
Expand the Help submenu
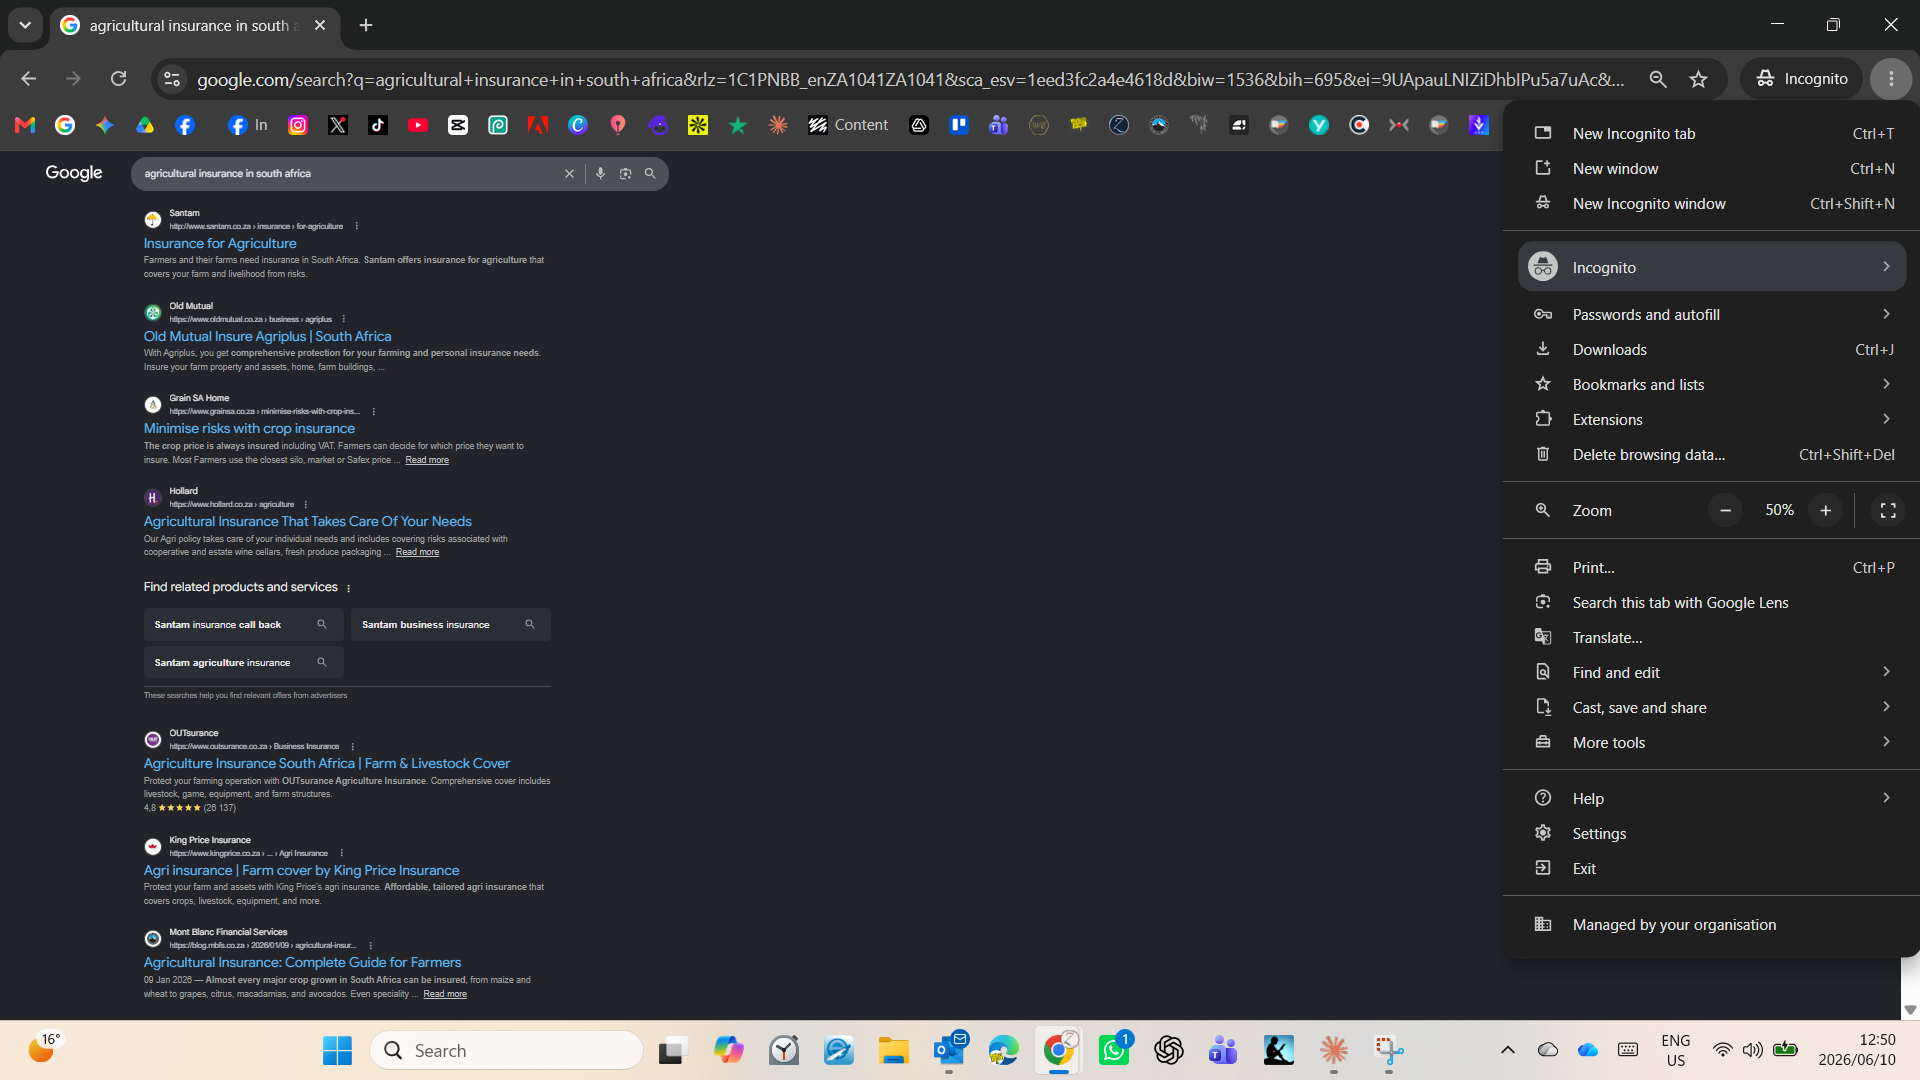click(x=1712, y=799)
